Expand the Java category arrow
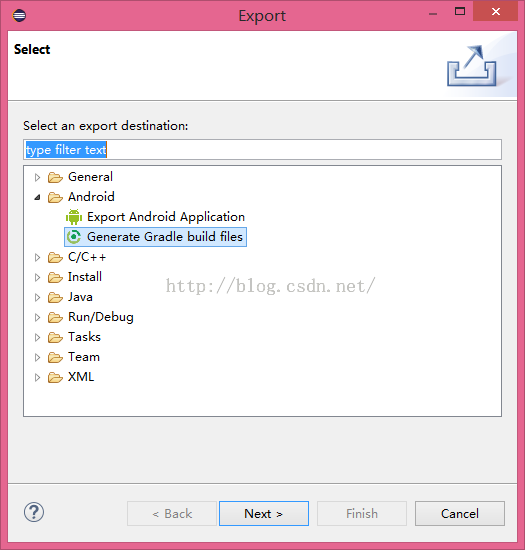Screen dimensions: 525x550 37,297
